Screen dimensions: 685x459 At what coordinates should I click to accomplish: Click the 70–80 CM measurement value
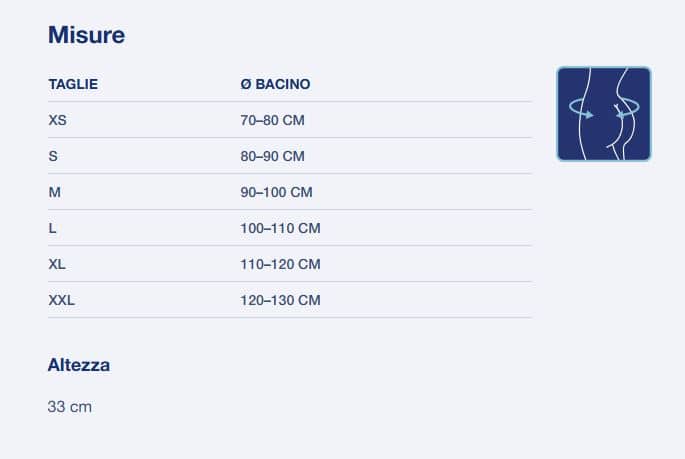272,120
